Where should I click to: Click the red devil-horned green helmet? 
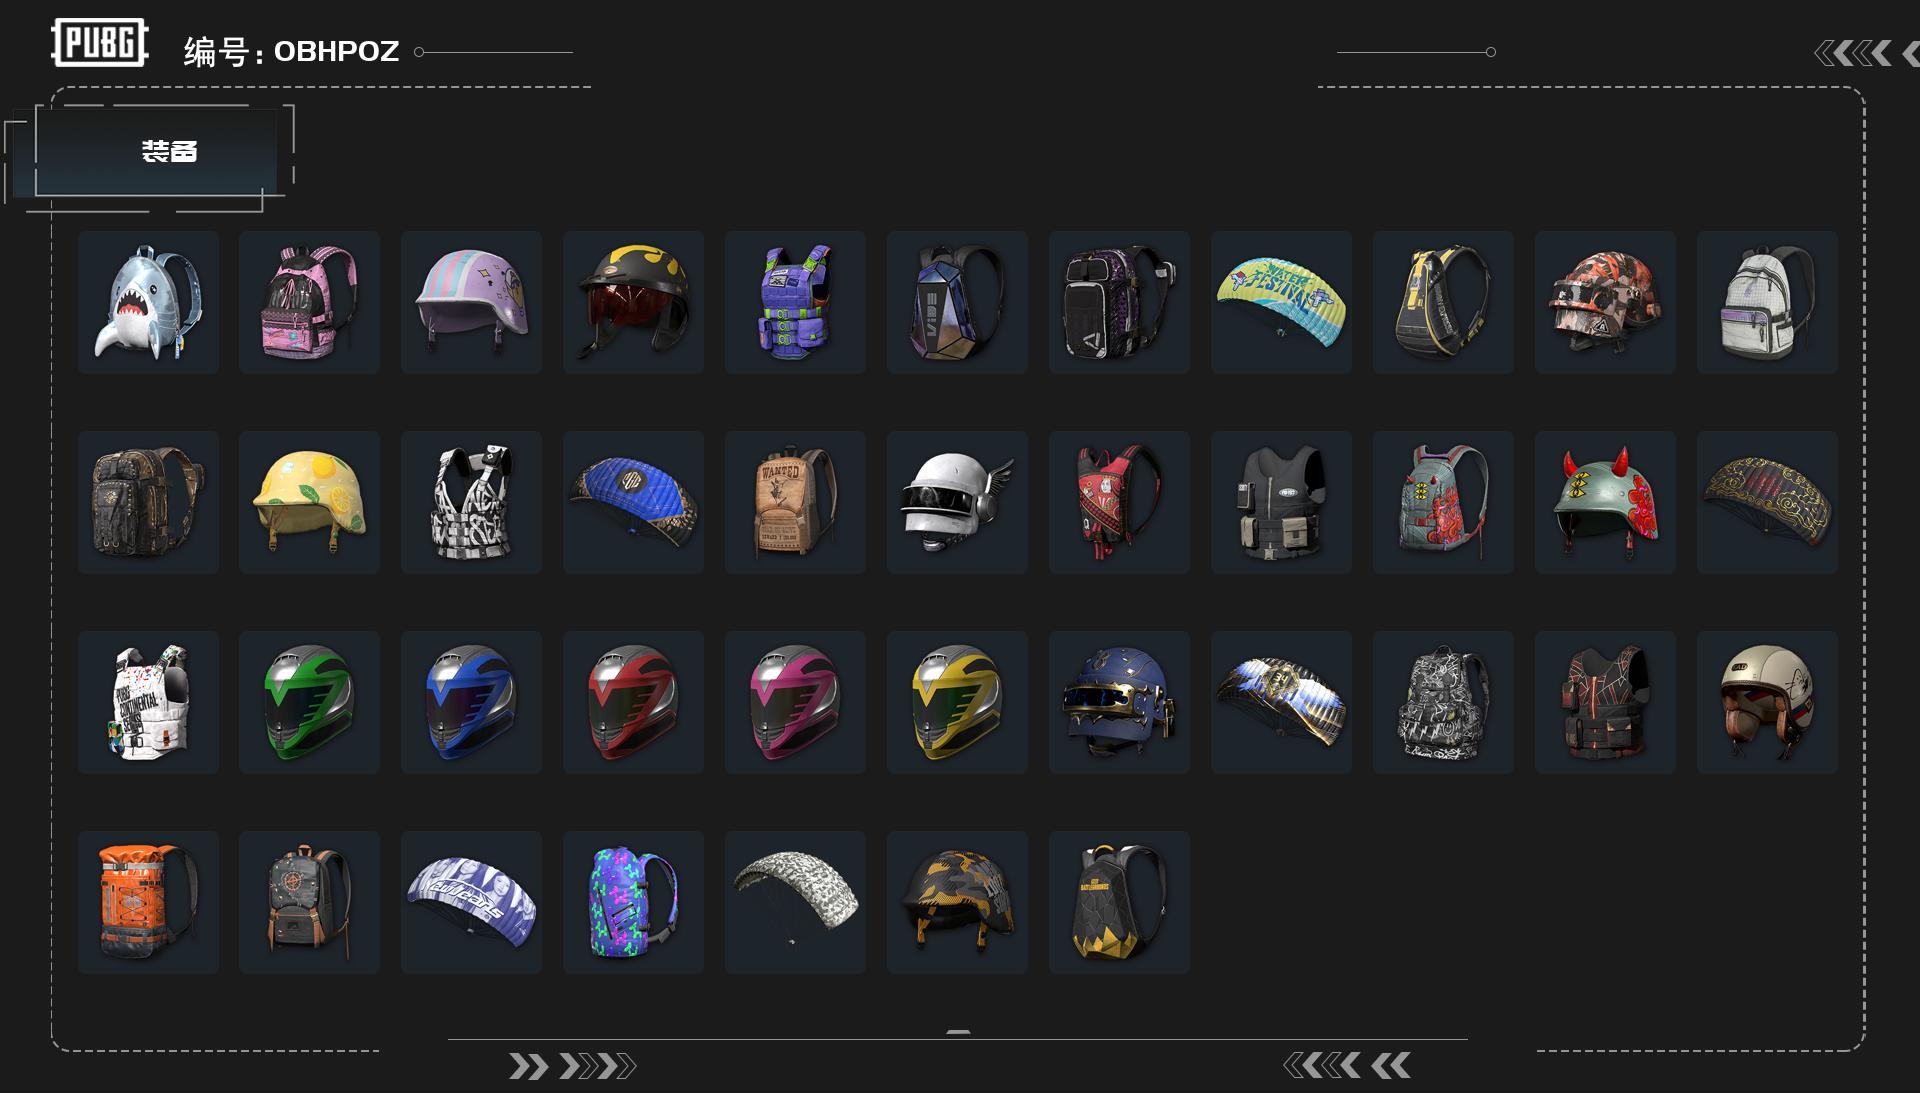point(1605,502)
